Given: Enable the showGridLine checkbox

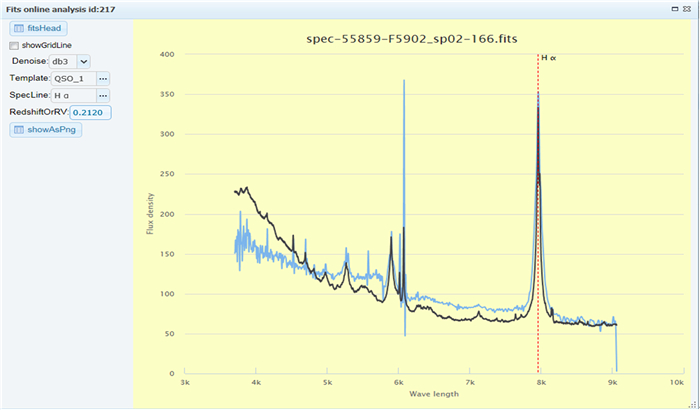Looking at the screenshot, I should [x=14, y=46].
